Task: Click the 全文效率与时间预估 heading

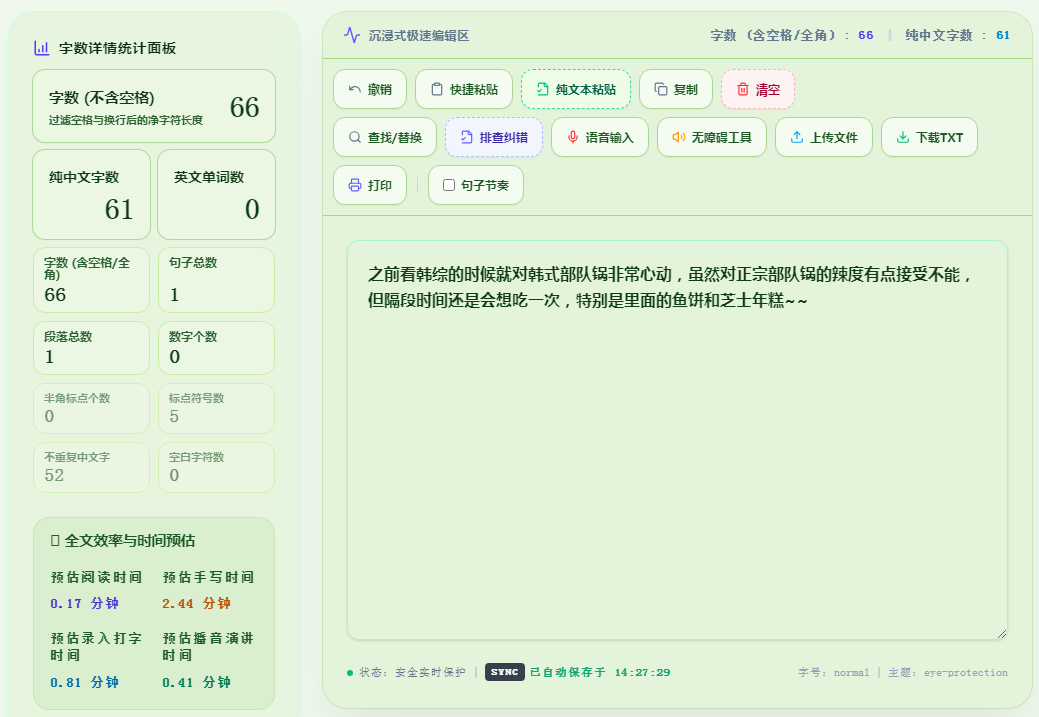Action: 123,541
